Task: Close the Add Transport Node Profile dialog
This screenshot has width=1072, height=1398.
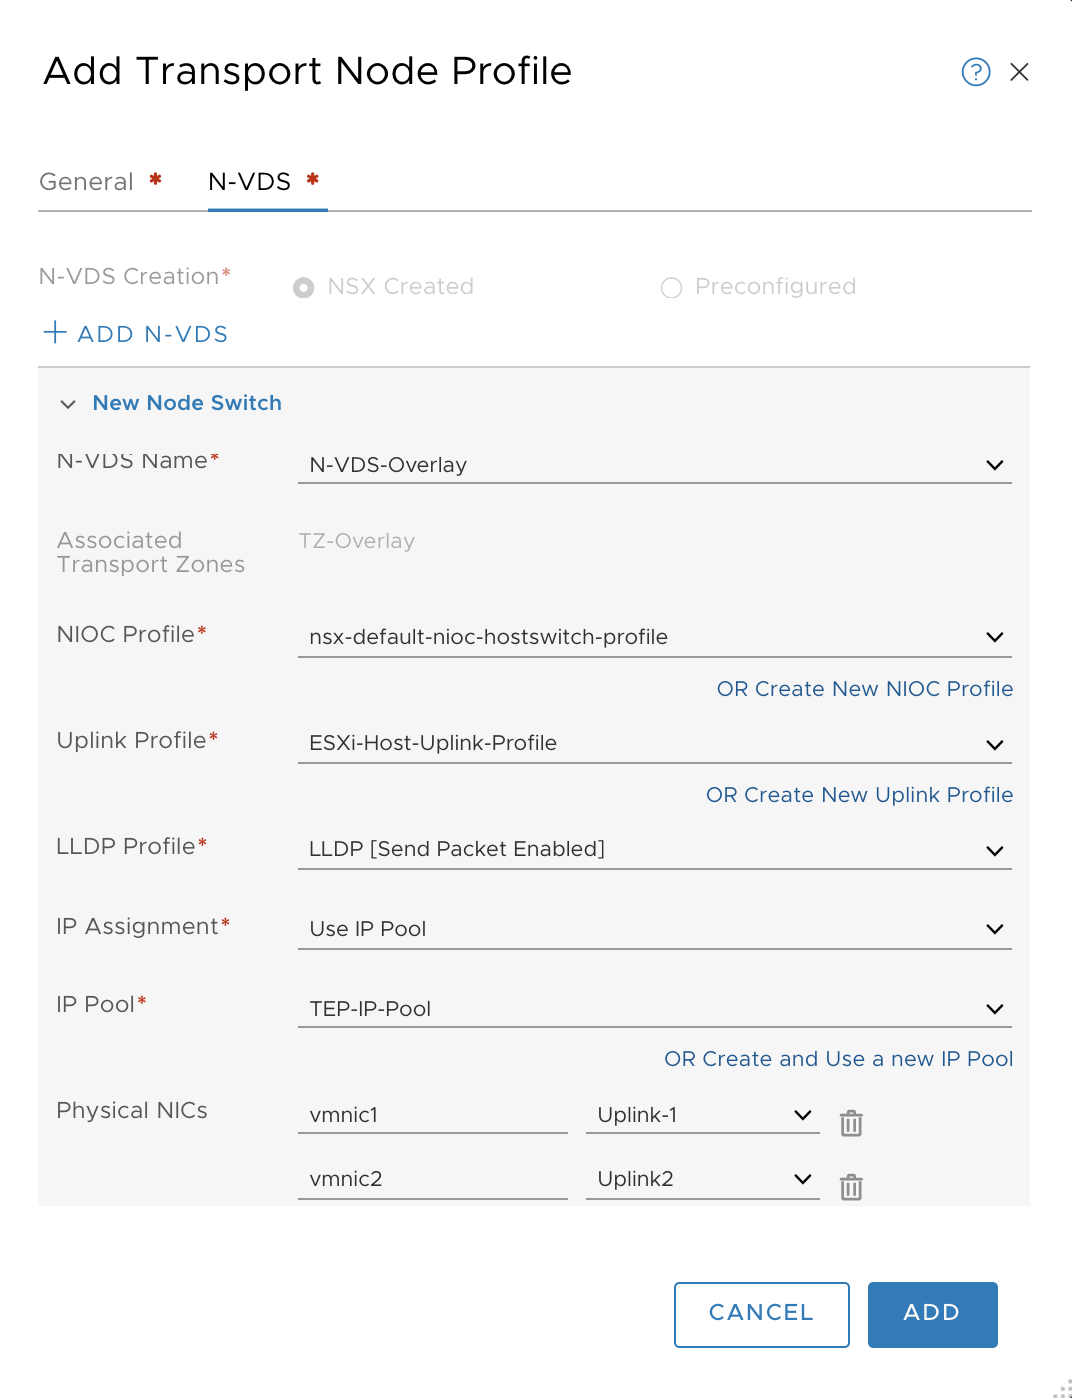Action: click(1019, 72)
